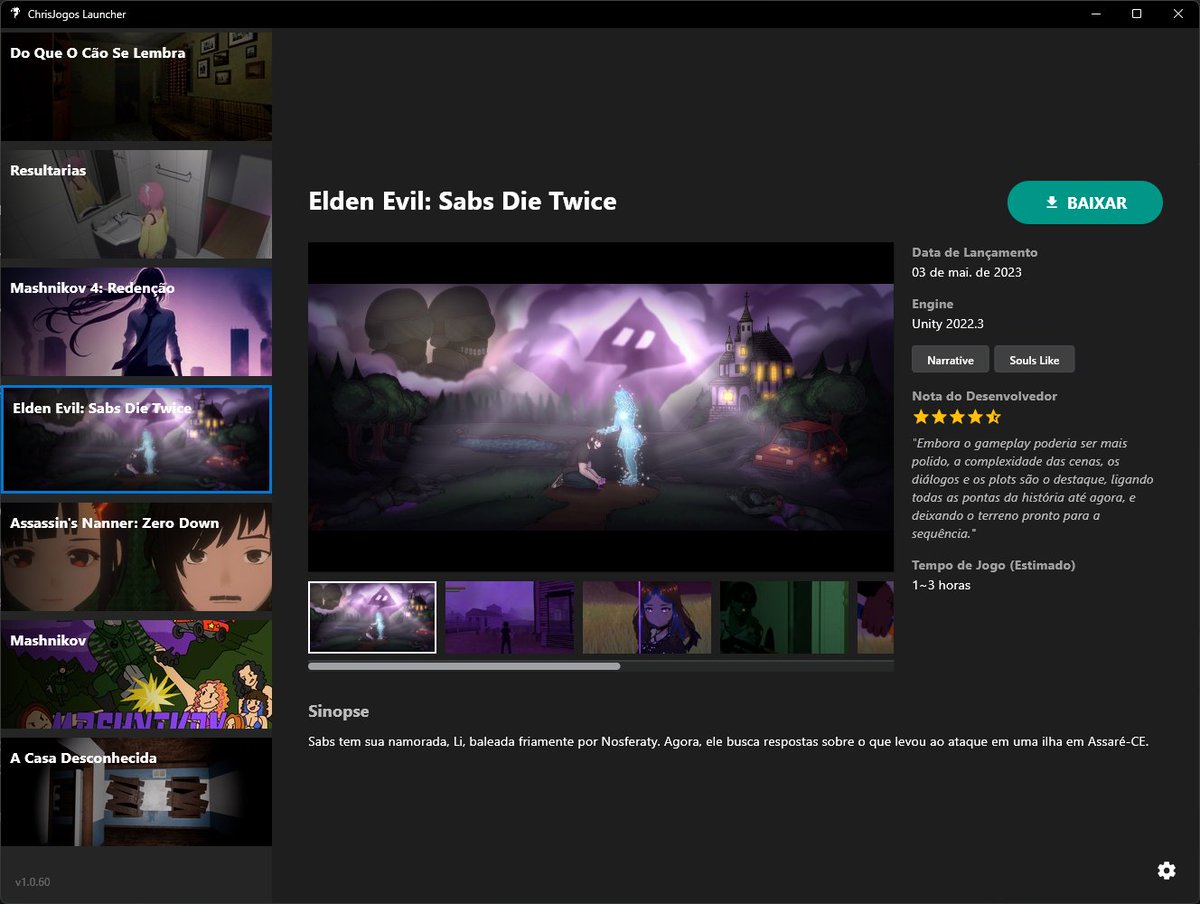Open A Casa Desconhecida game entry
This screenshot has width=1200, height=904.
(x=136, y=792)
